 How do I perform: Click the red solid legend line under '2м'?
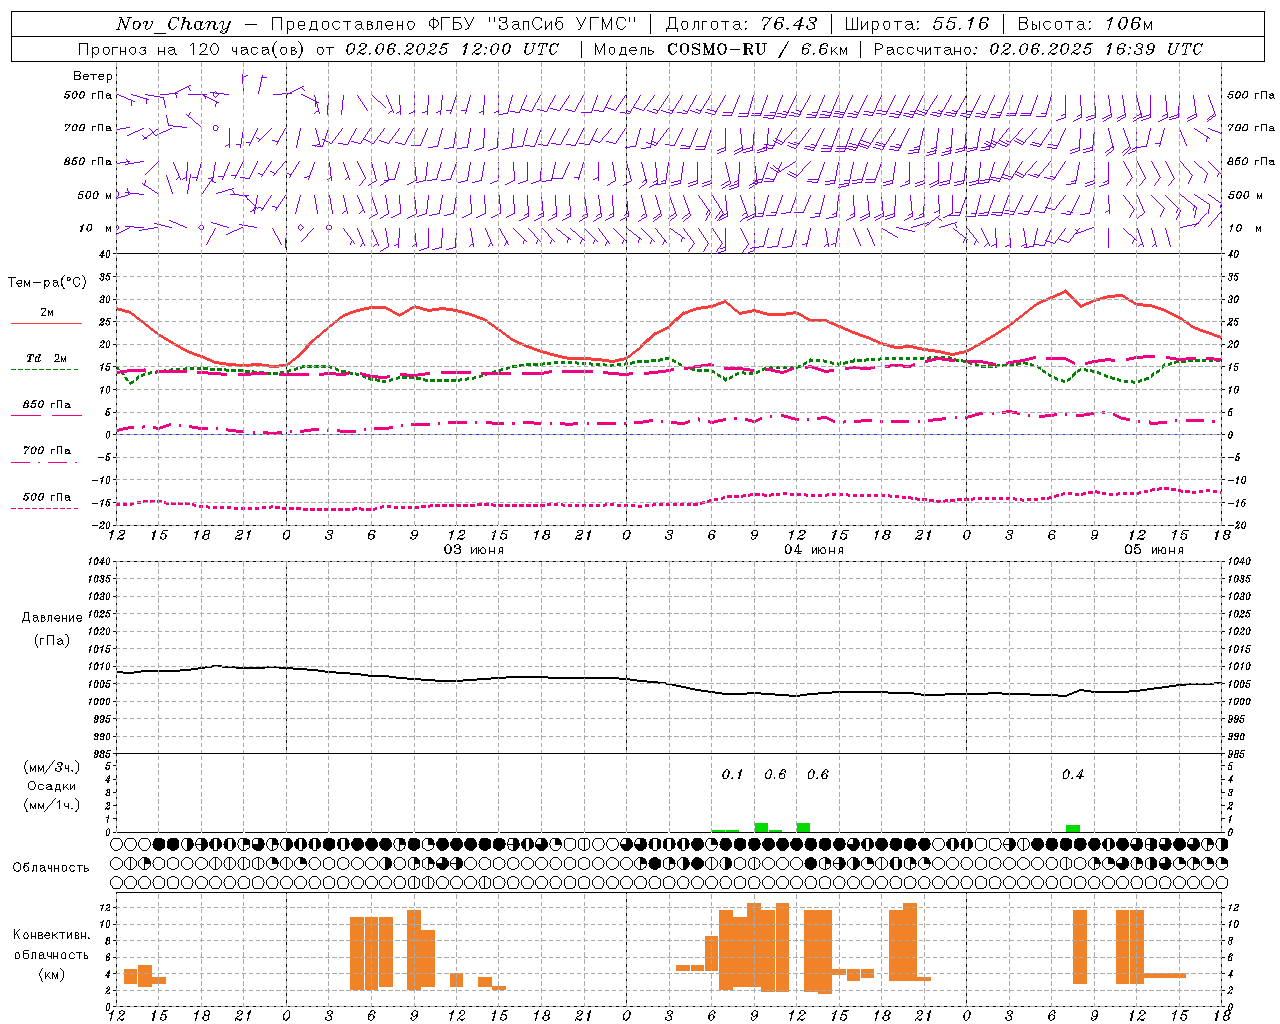pyautogui.click(x=46, y=324)
